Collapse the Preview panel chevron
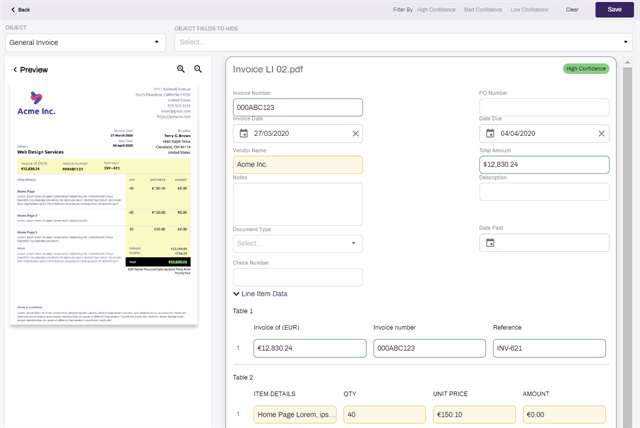Screen dimensions: 640x428 pos(15,70)
